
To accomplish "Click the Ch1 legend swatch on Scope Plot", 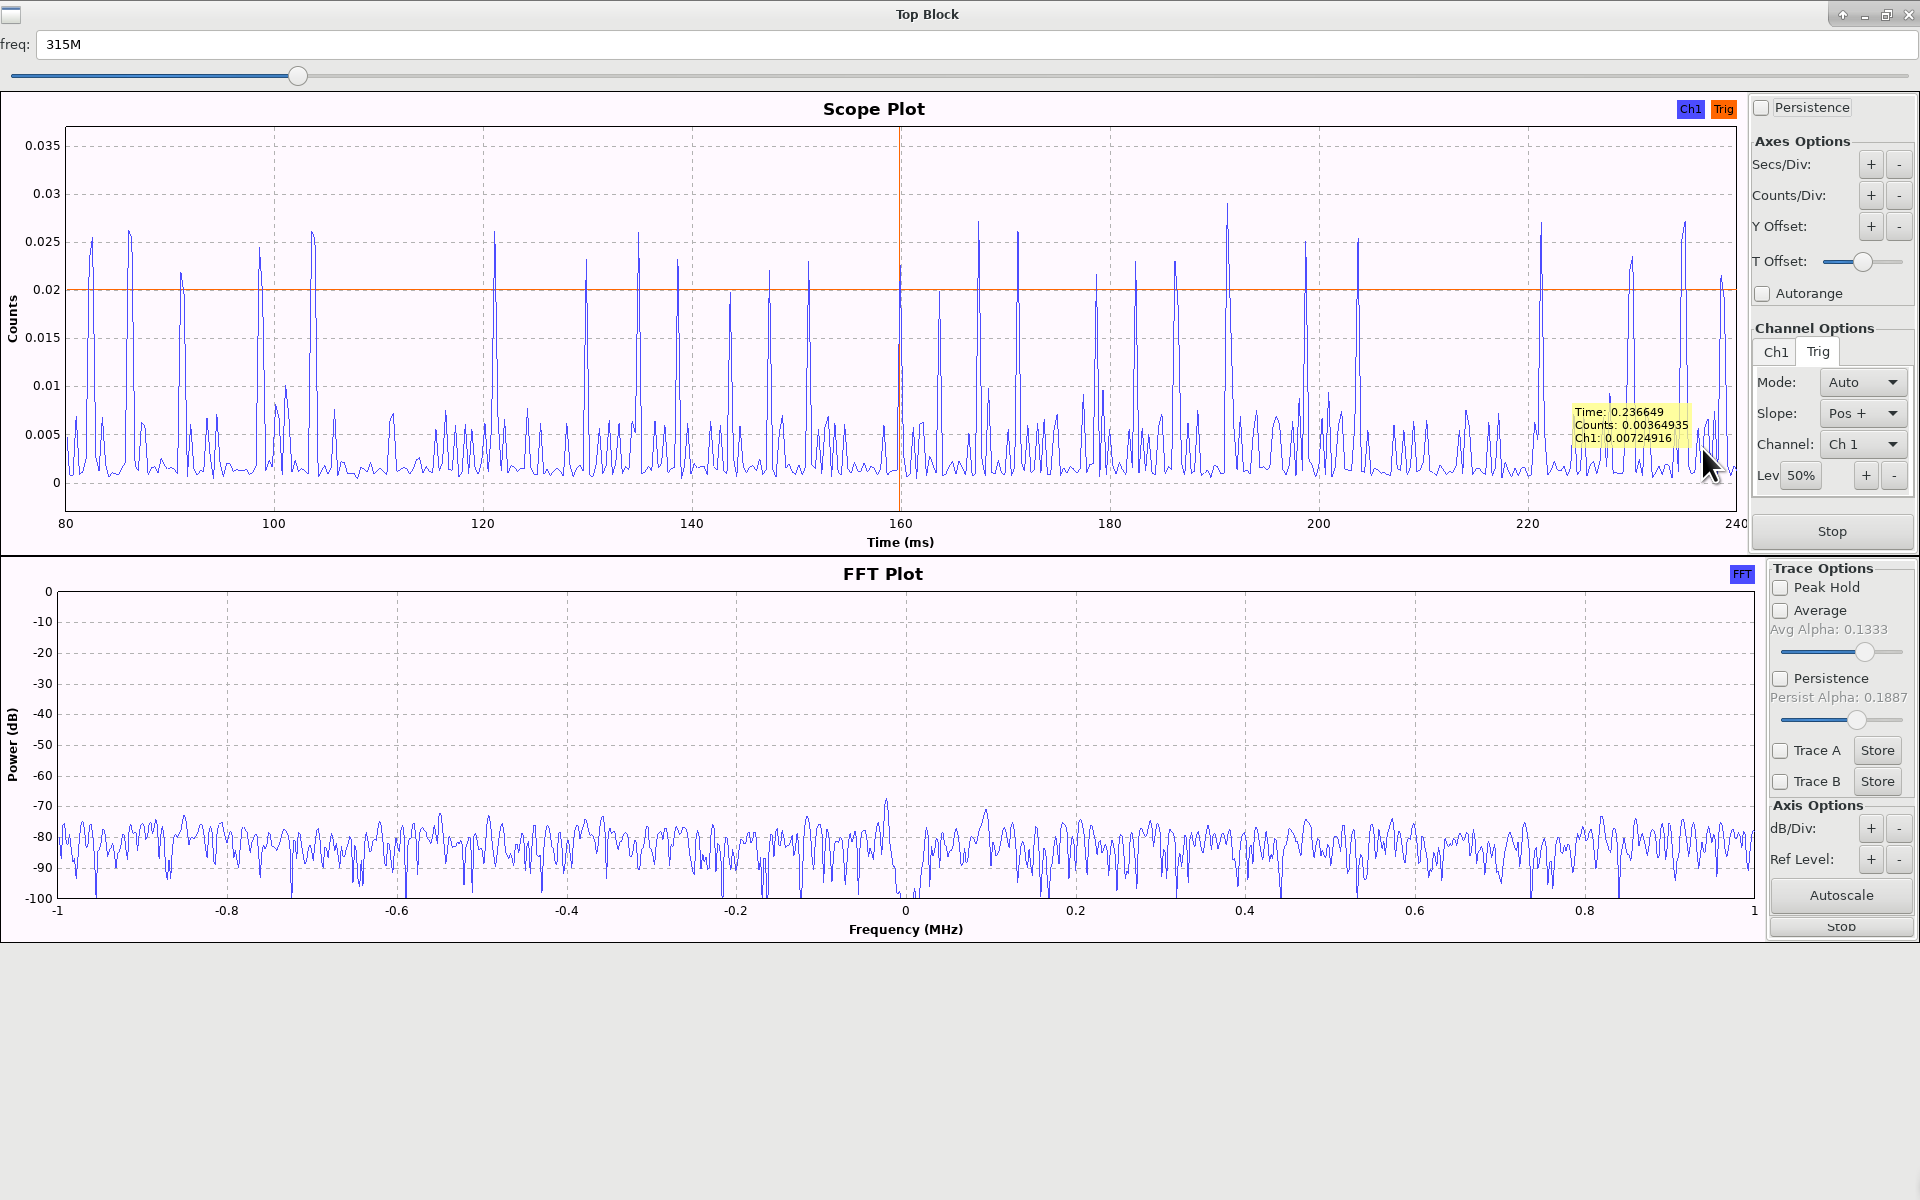I will (1690, 110).
